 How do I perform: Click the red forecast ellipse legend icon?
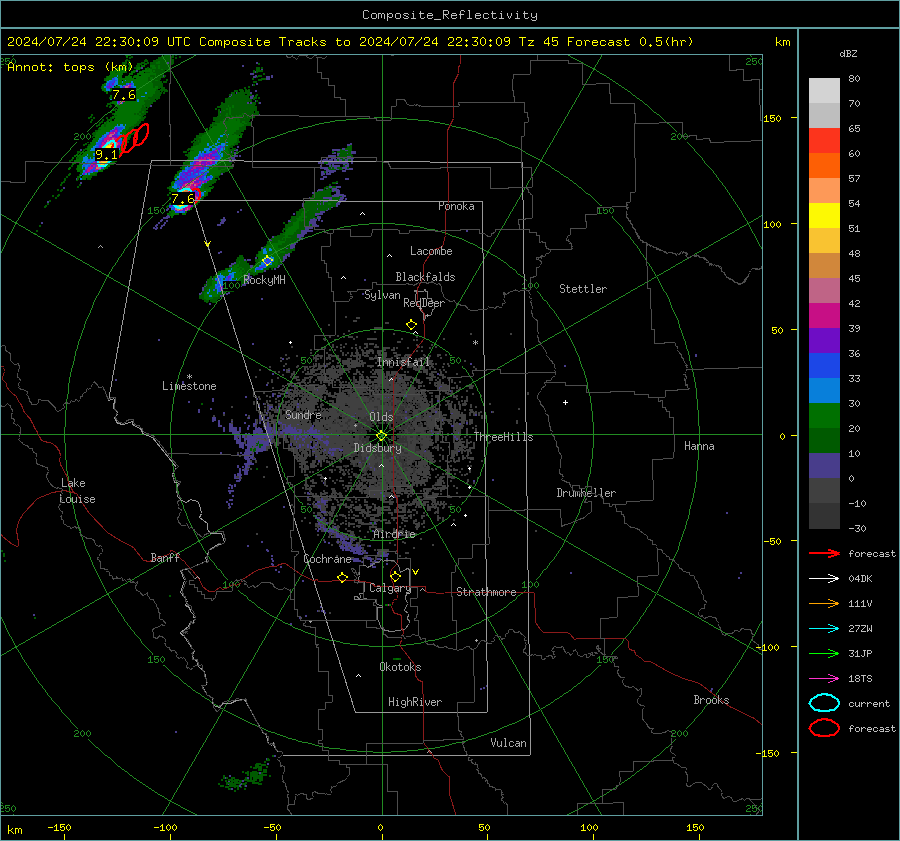point(824,728)
